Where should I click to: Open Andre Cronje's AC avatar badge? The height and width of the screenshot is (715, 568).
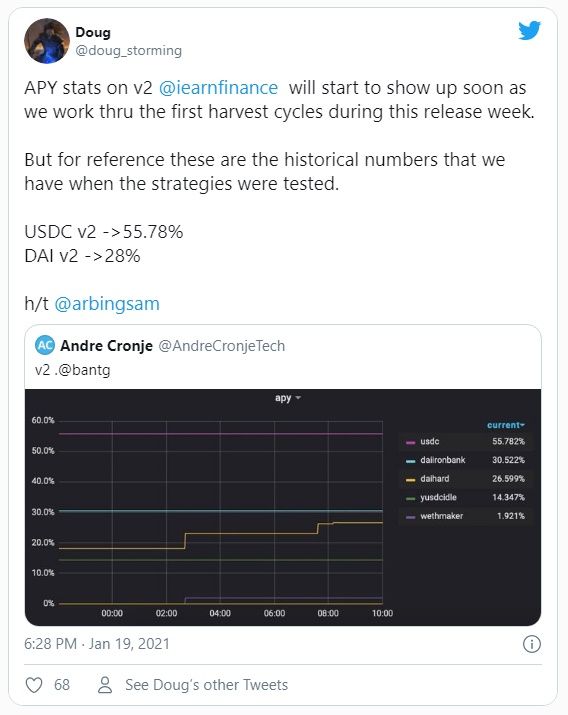click(45, 346)
